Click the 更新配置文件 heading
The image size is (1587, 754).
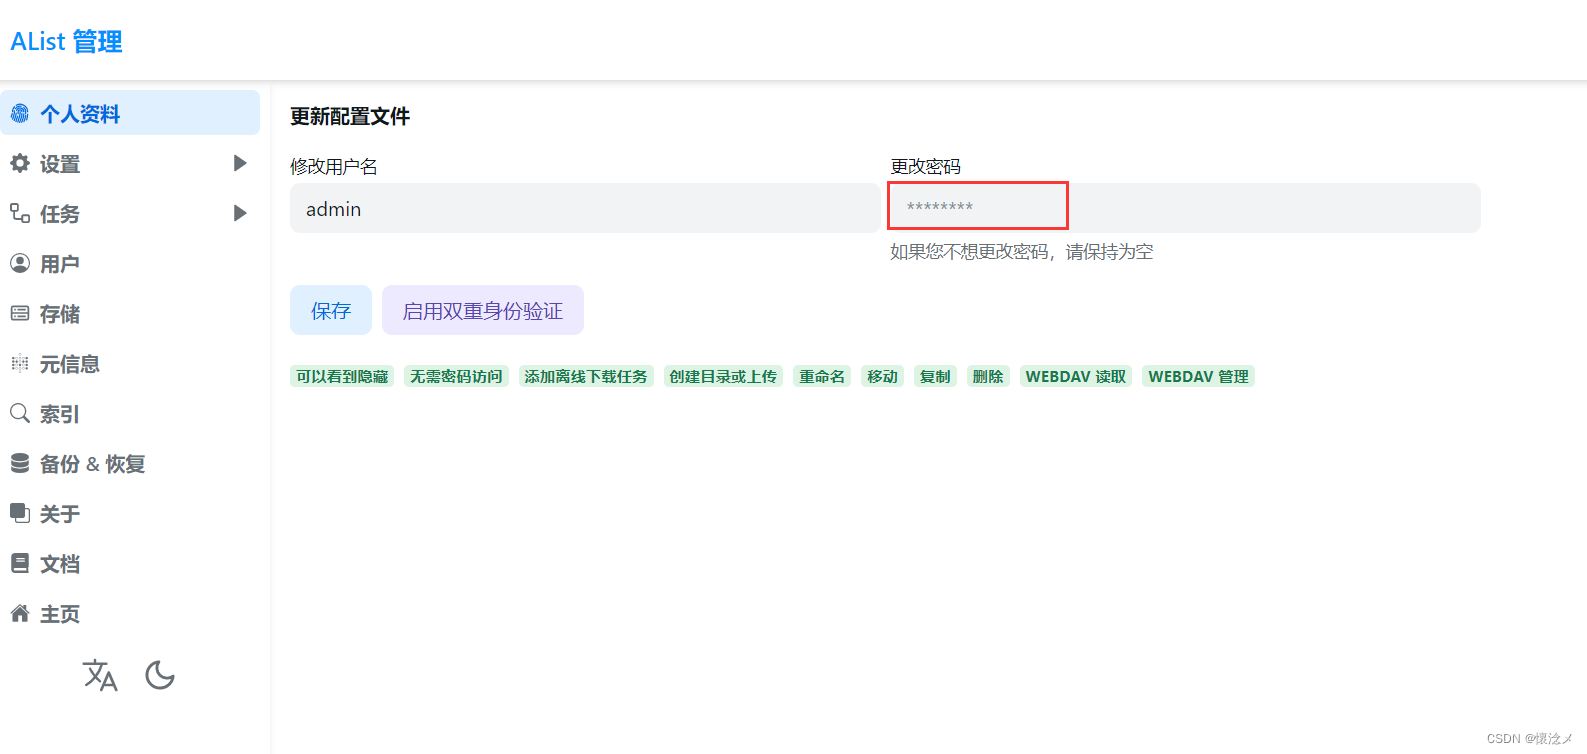coord(350,116)
